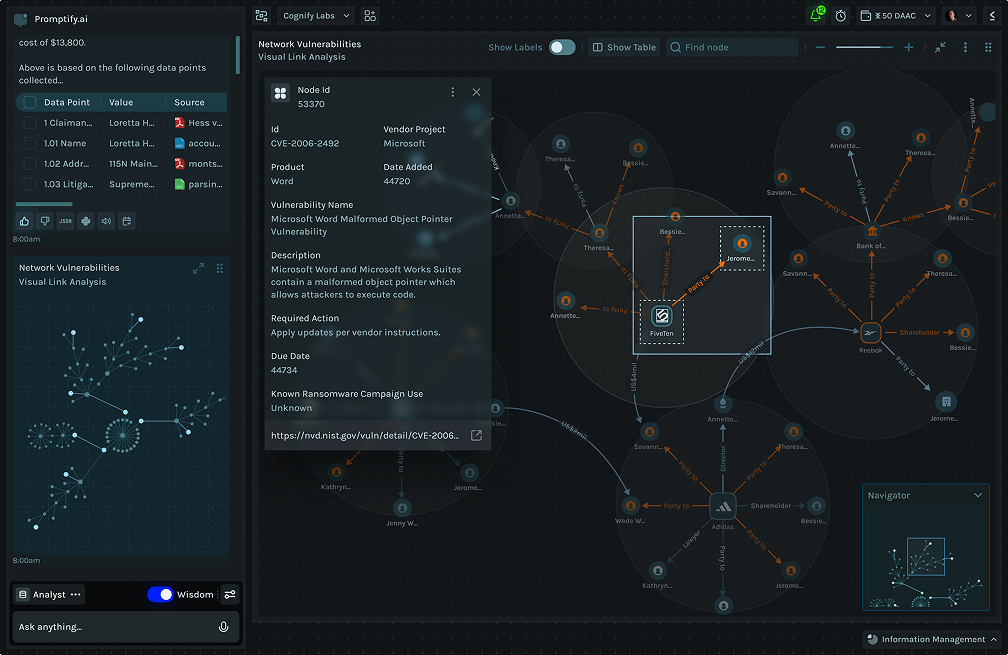The width and height of the screenshot is (1008, 655).
Task: Click the Analyst three-dots options
Action: click(x=76, y=595)
